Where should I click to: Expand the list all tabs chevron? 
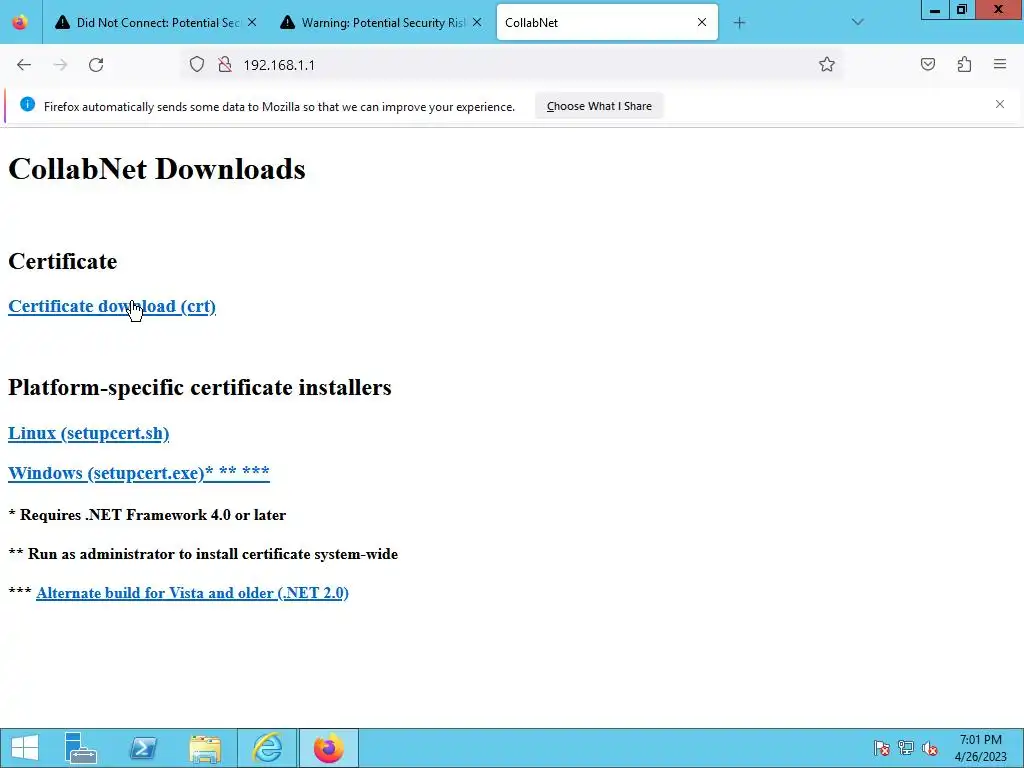tap(857, 22)
